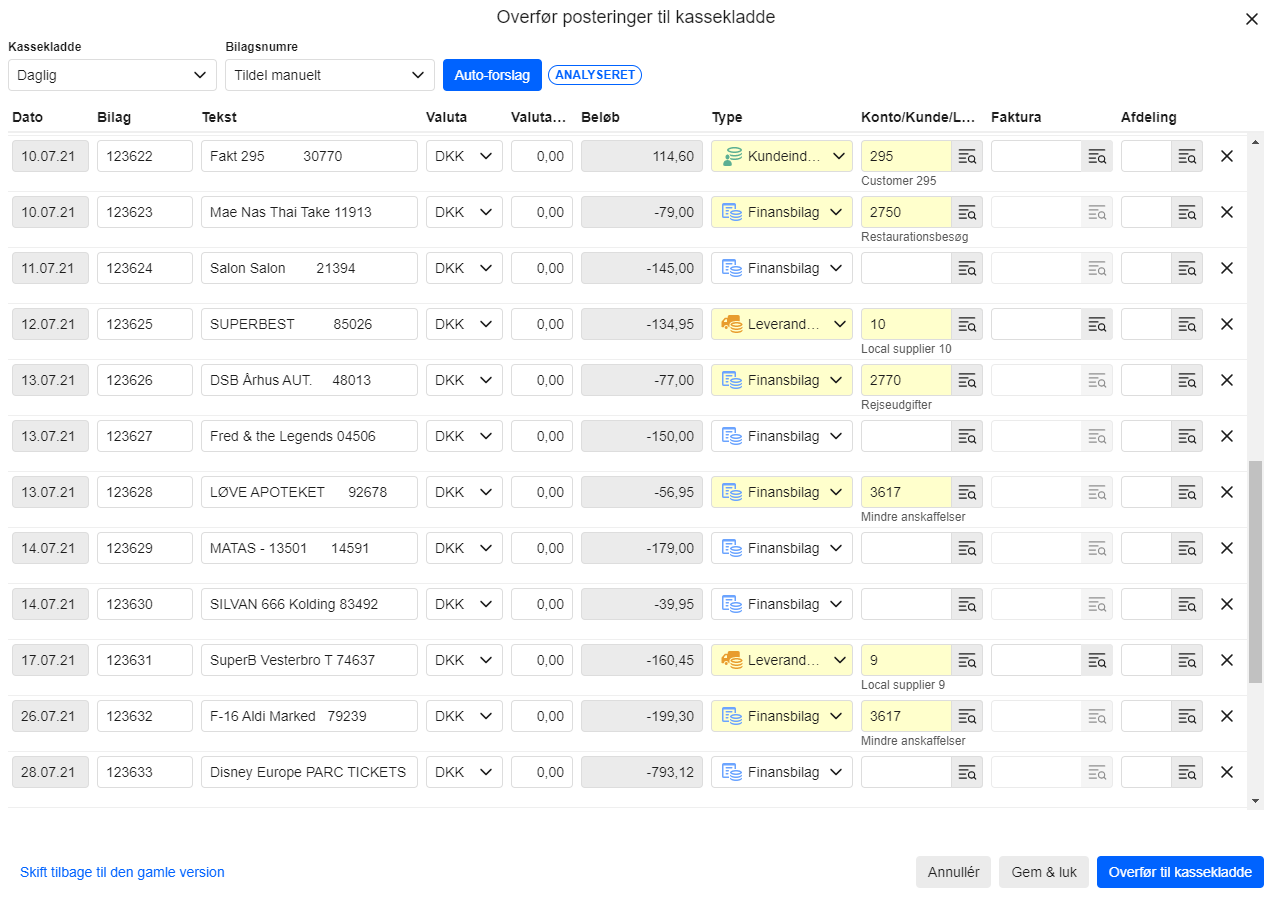The height and width of the screenshot is (898, 1270).
Task: Click Skift tilbage til den gamle version link
Action: [122, 872]
